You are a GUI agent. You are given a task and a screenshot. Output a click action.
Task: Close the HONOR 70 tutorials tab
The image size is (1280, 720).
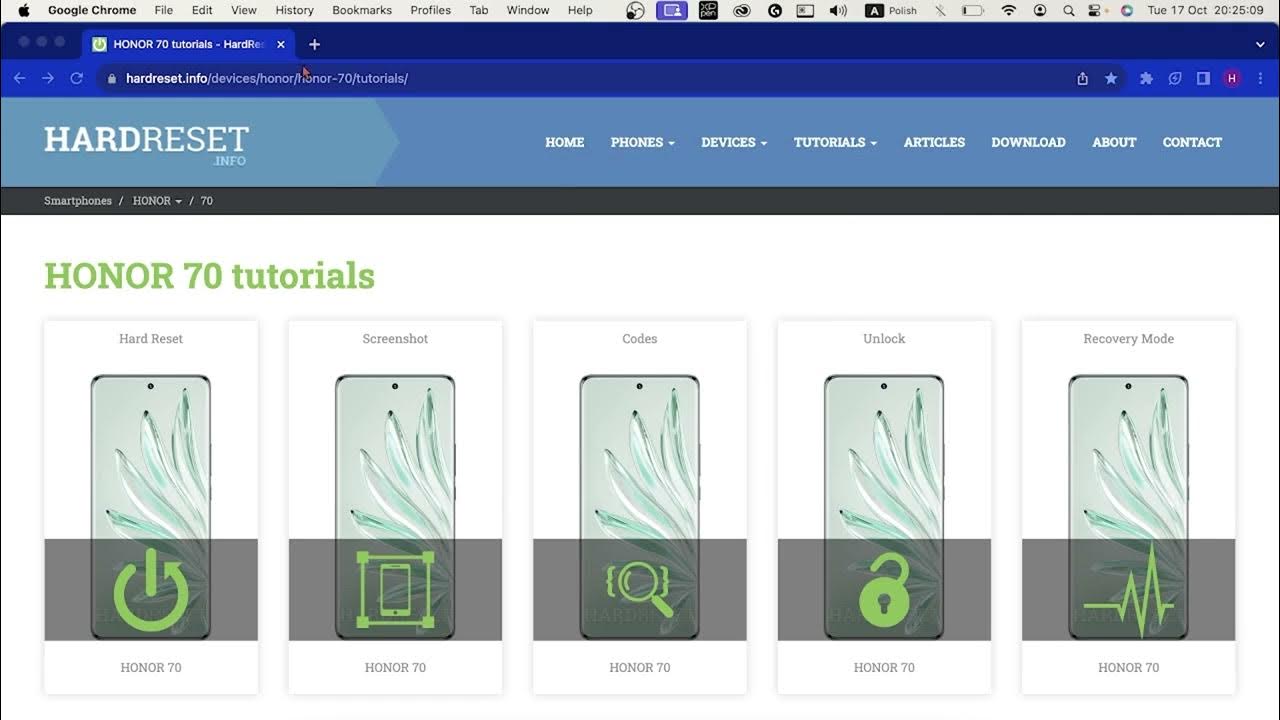pyautogui.click(x=281, y=44)
